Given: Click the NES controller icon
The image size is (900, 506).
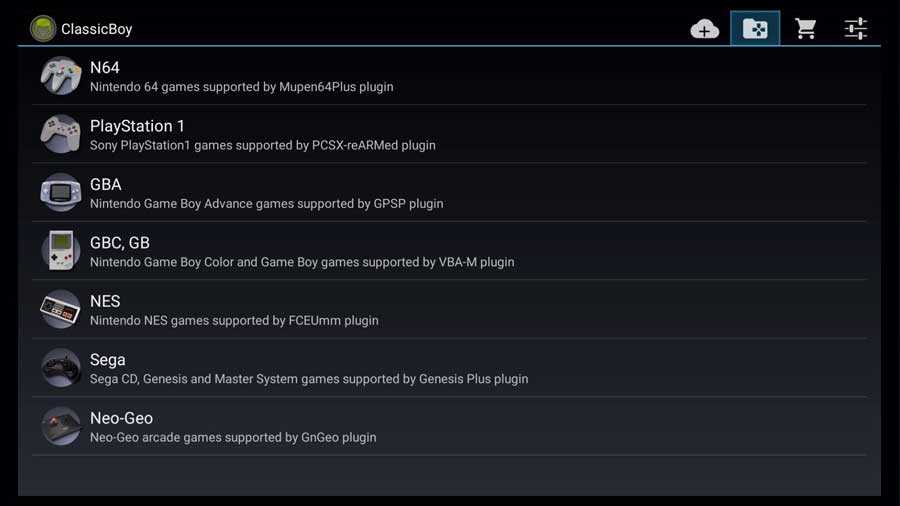Looking at the screenshot, I should point(60,309).
